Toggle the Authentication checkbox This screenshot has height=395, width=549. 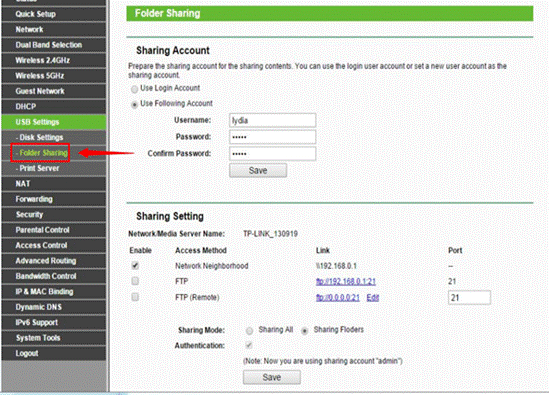[x=249, y=346]
